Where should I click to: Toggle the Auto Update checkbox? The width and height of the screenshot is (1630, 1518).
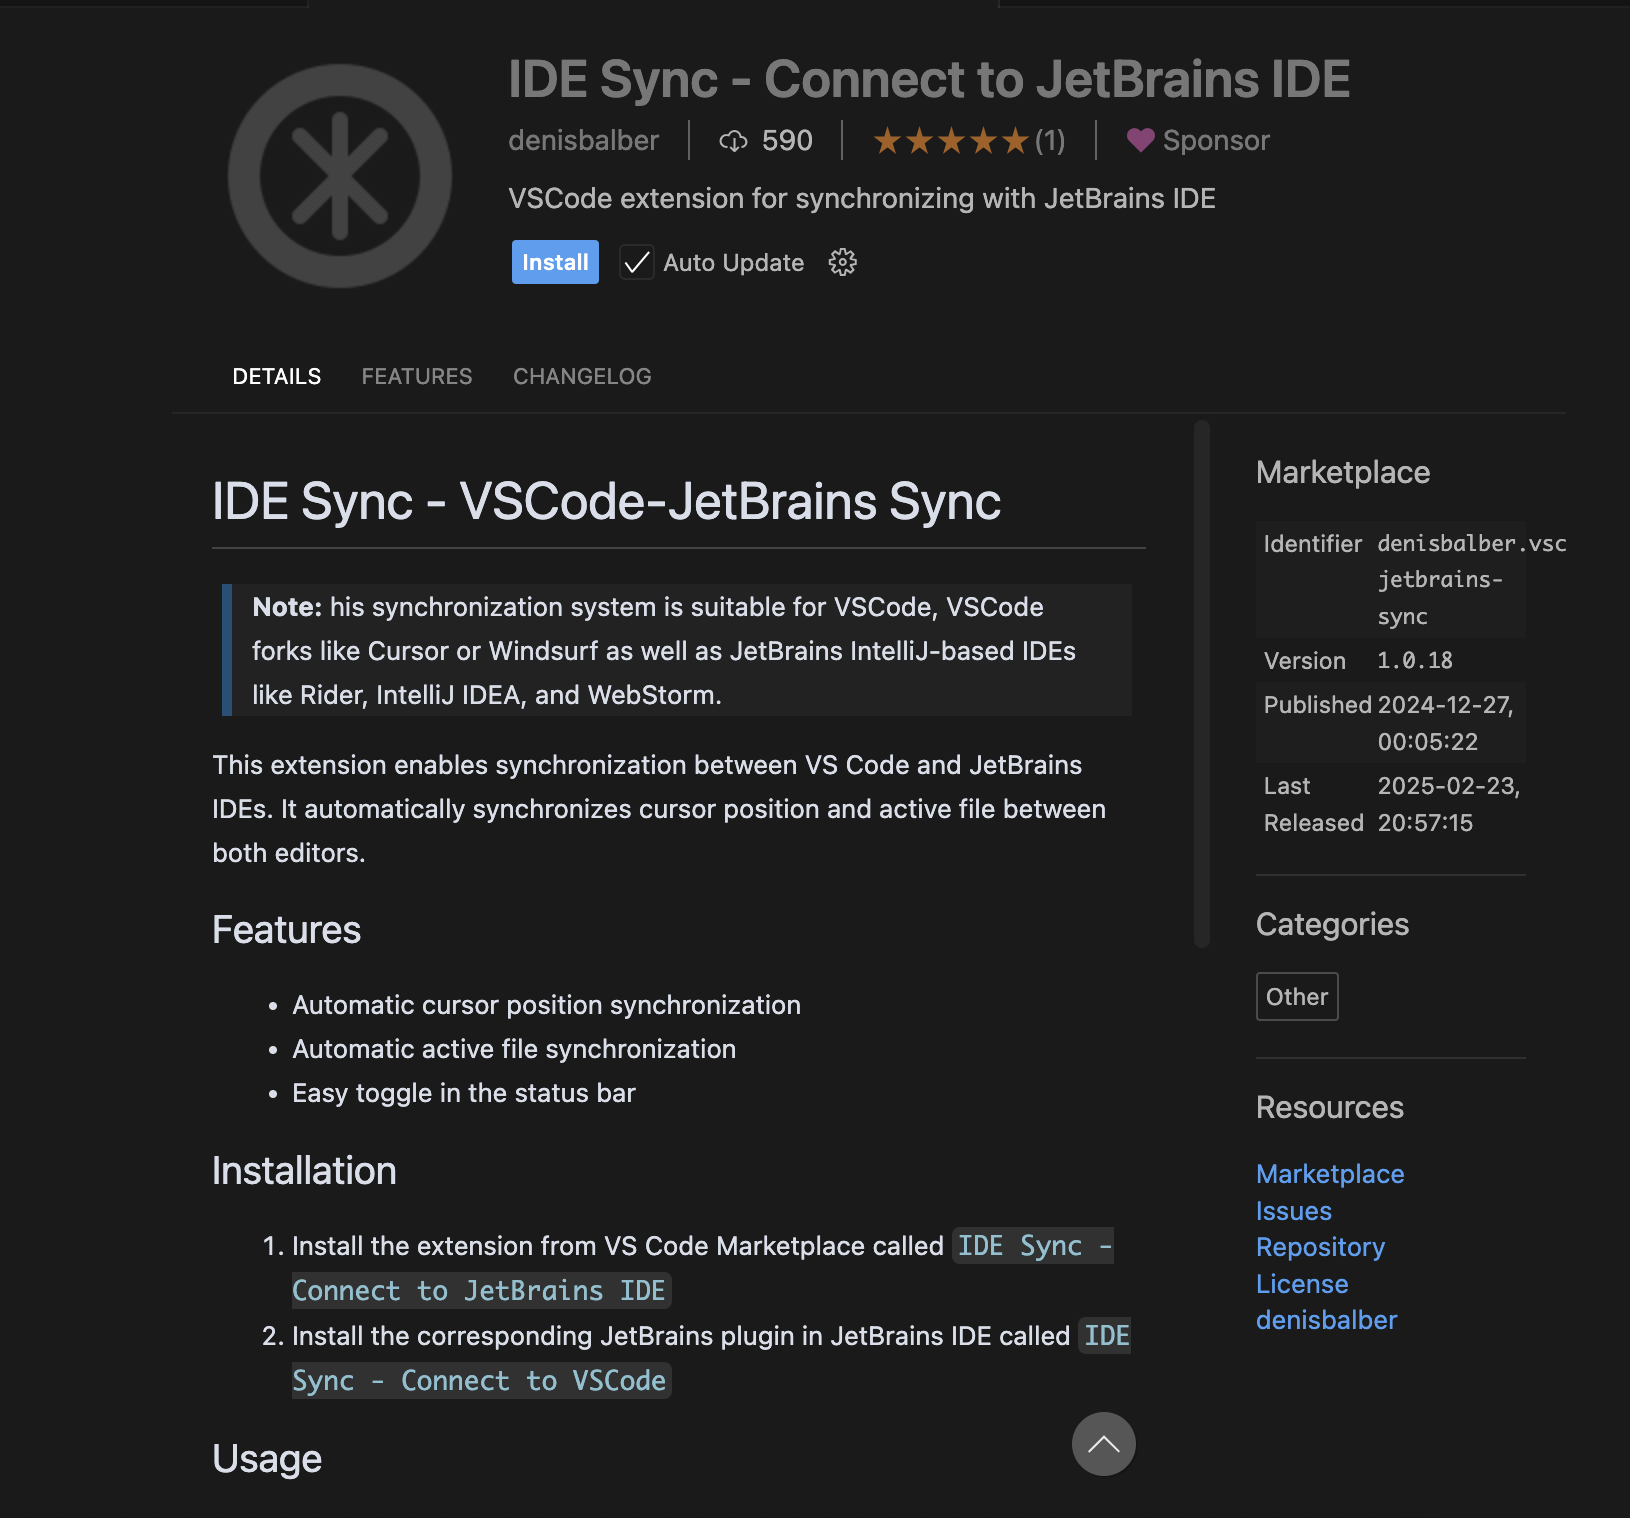[637, 262]
